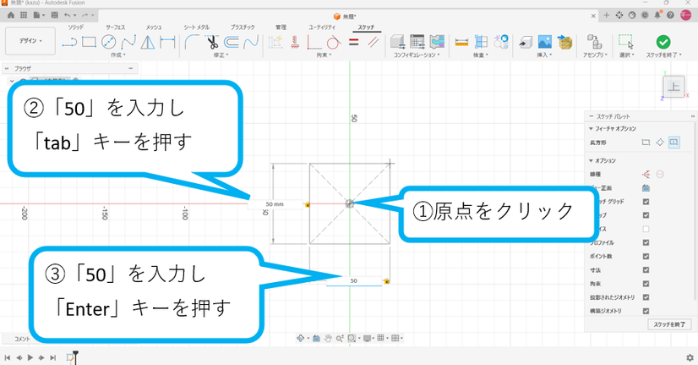Click the timeline Play button

(x=30, y=357)
